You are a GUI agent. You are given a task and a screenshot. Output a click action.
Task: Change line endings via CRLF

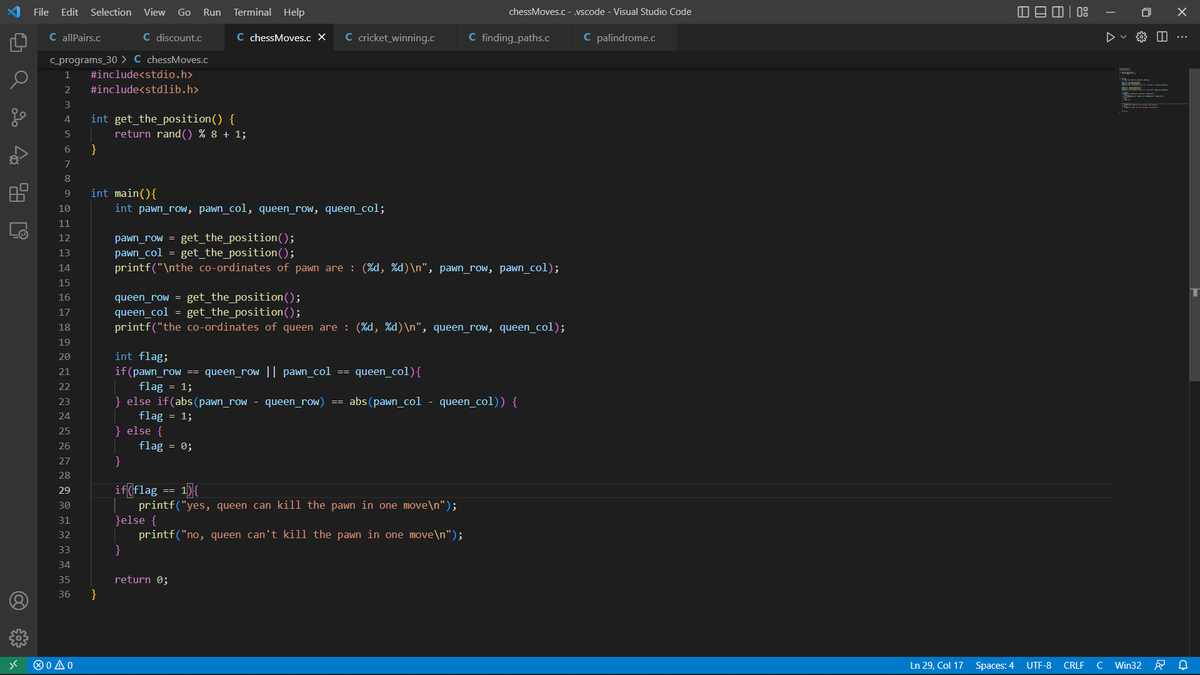[x=1074, y=665]
